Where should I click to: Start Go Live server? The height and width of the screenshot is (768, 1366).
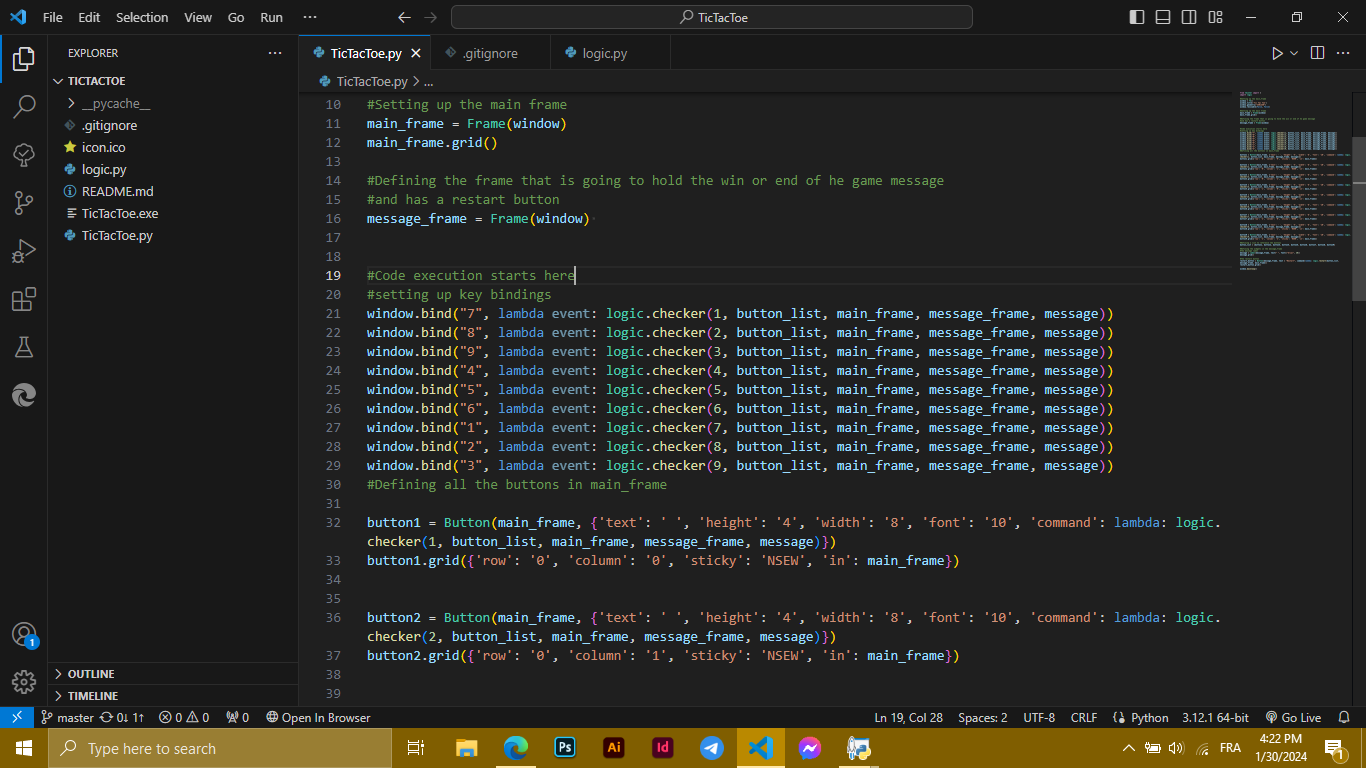1293,717
